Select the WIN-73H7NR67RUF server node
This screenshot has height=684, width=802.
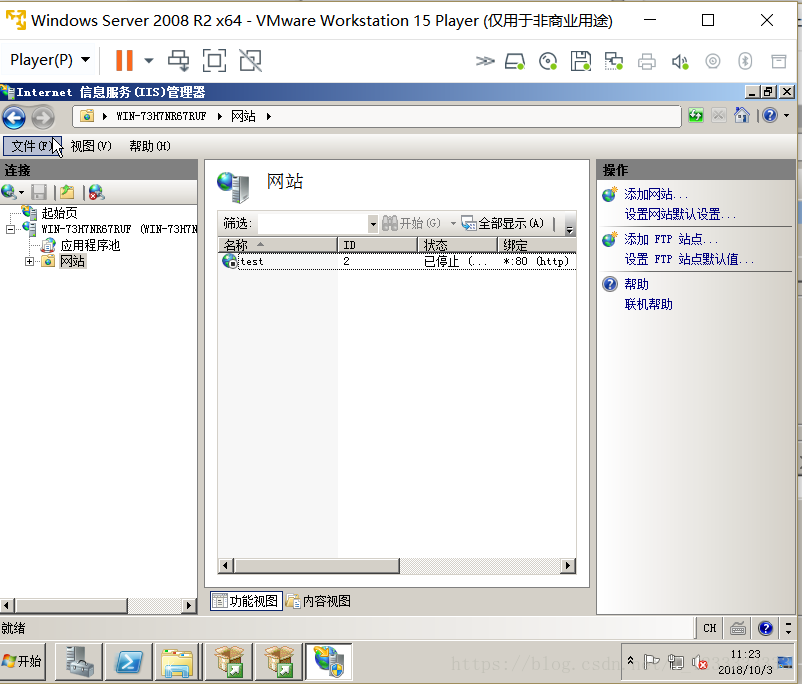(x=119, y=229)
